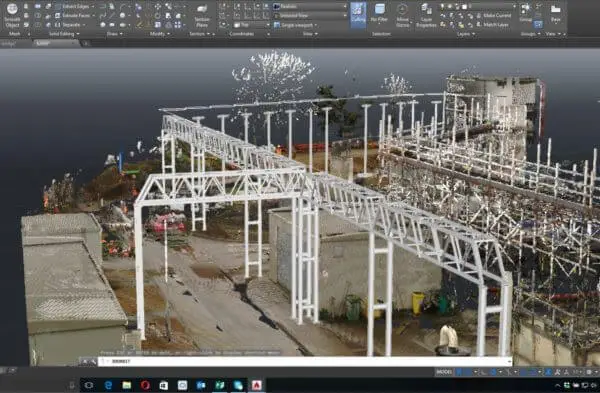Select the Extrude Faces tool
The width and height of the screenshot is (600, 393).
(x=72, y=16)
